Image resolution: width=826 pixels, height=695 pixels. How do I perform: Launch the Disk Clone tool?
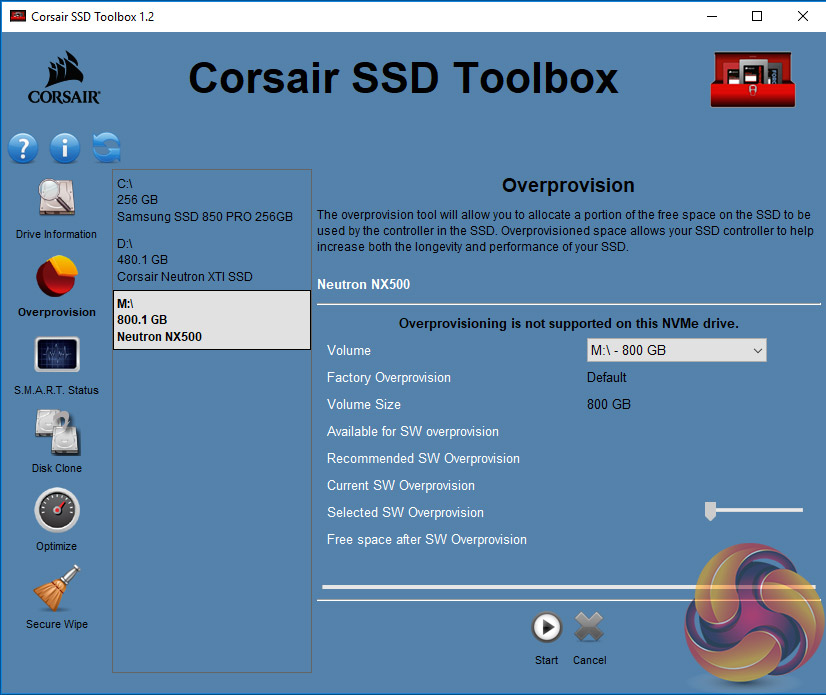coord(56,435)
